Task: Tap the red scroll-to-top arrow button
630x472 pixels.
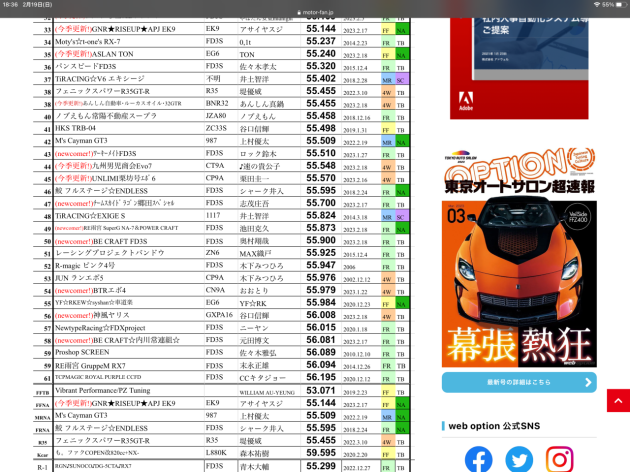Action: coord(618,400)
